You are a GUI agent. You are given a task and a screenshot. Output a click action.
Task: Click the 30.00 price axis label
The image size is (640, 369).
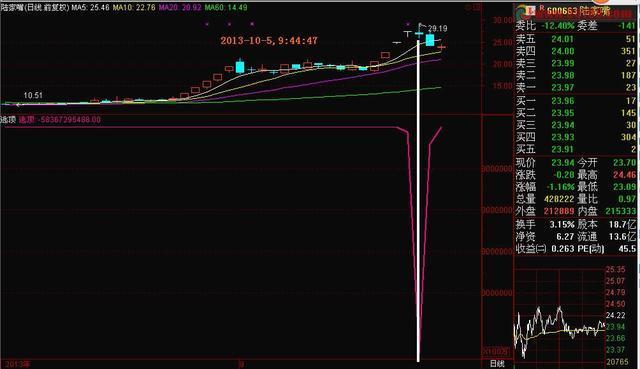[x=502, y=20]
